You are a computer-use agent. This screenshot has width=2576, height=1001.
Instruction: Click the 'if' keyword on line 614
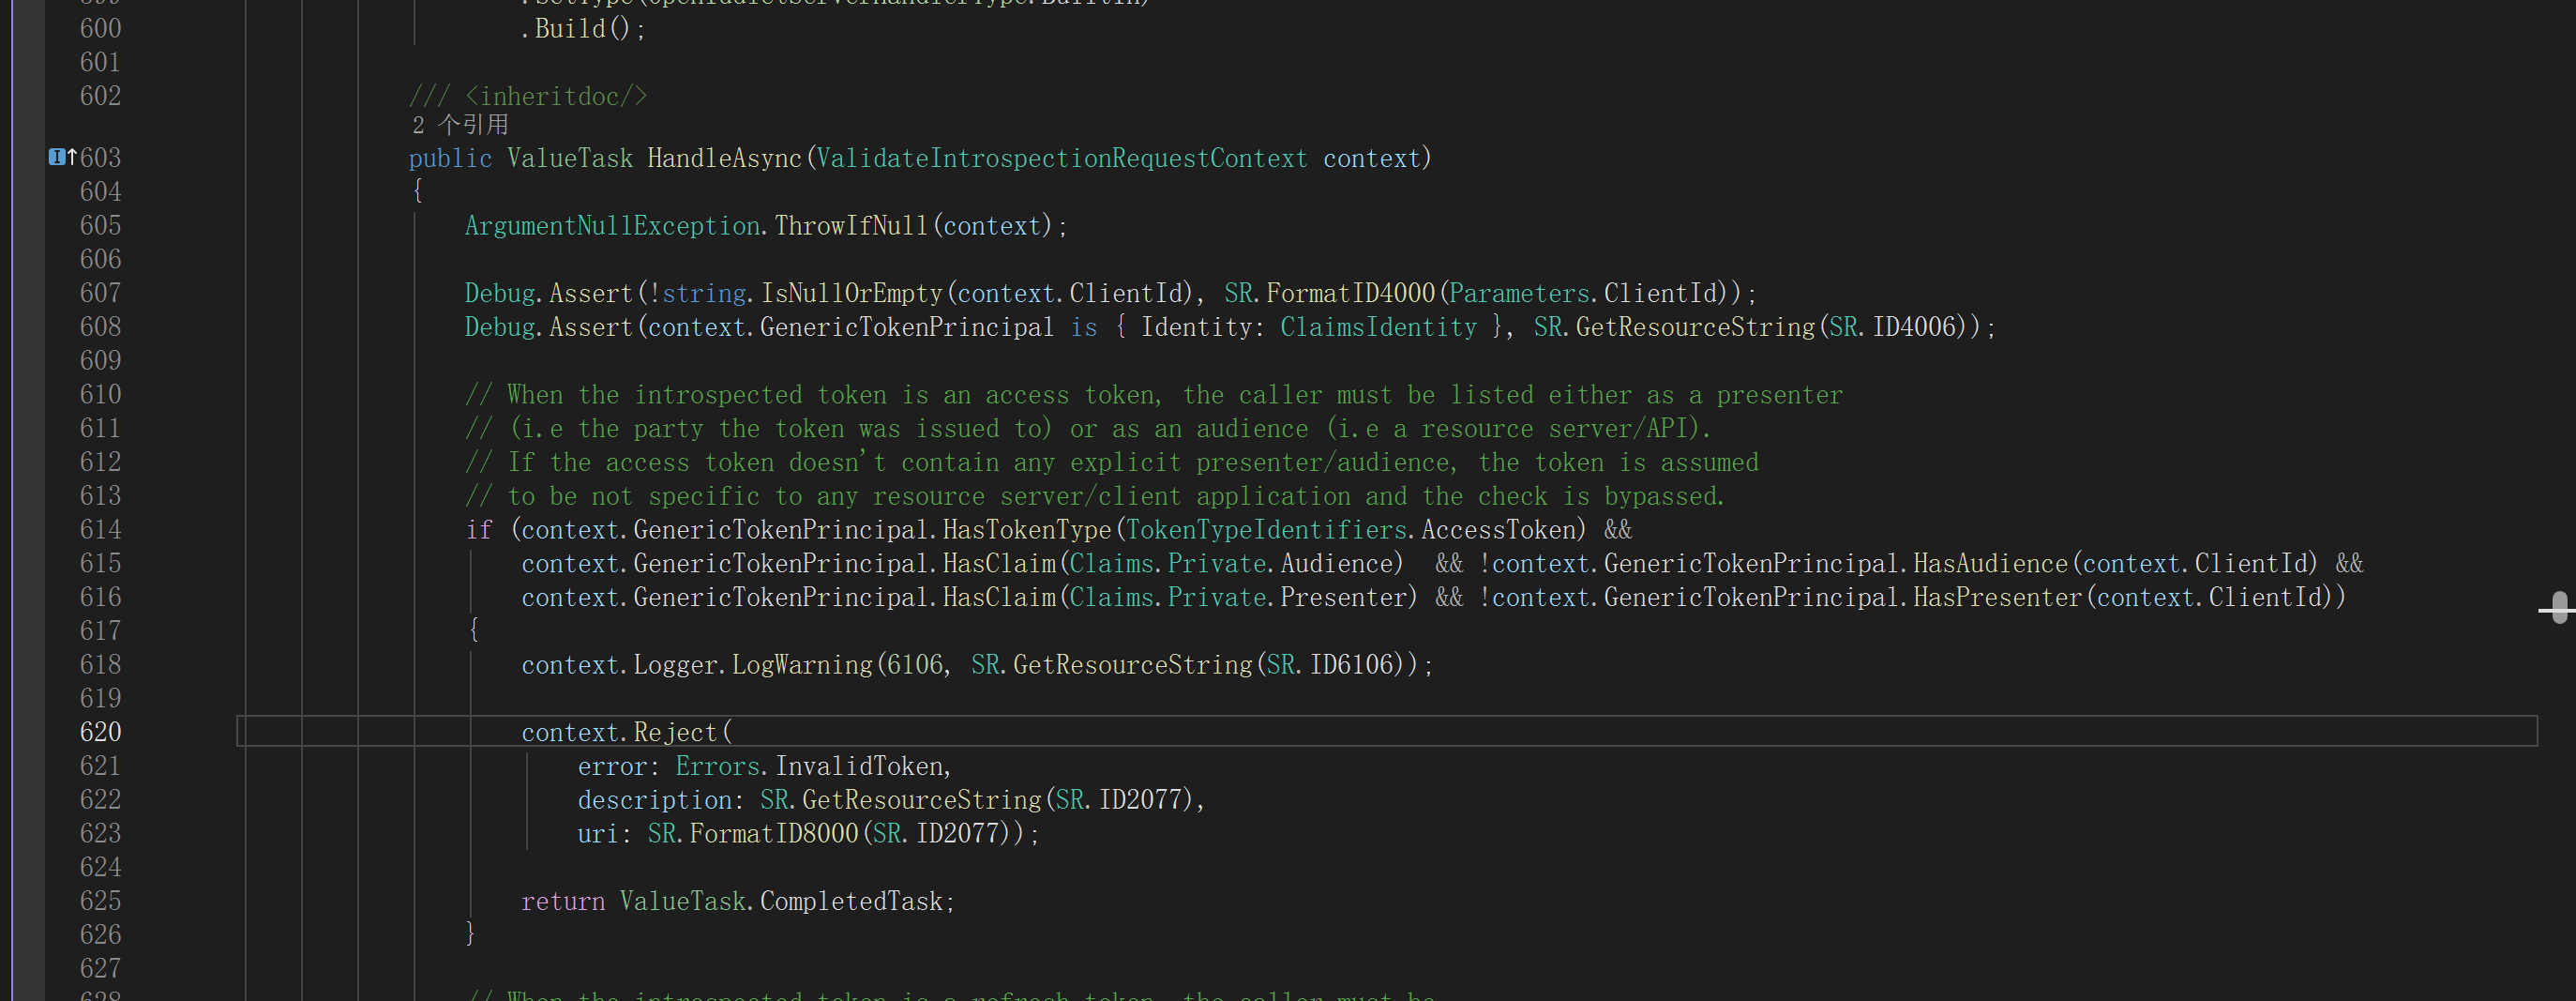coord(479,530)
